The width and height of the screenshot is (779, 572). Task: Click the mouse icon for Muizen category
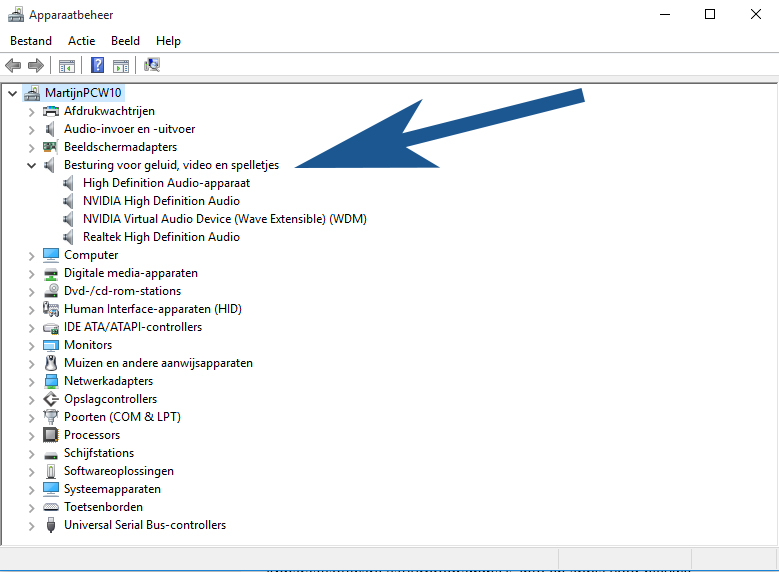[51, 363]
